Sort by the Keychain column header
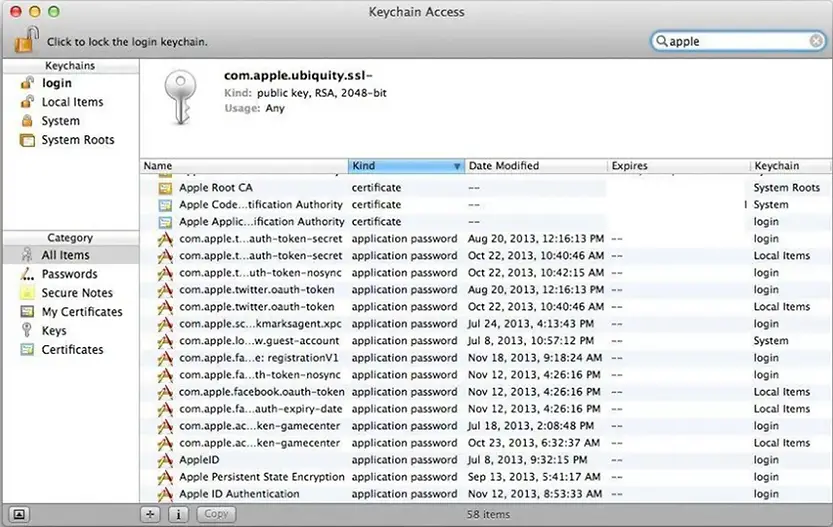Image resolution: width=833 pixels, height=527 pixels. tap(790, 166)
